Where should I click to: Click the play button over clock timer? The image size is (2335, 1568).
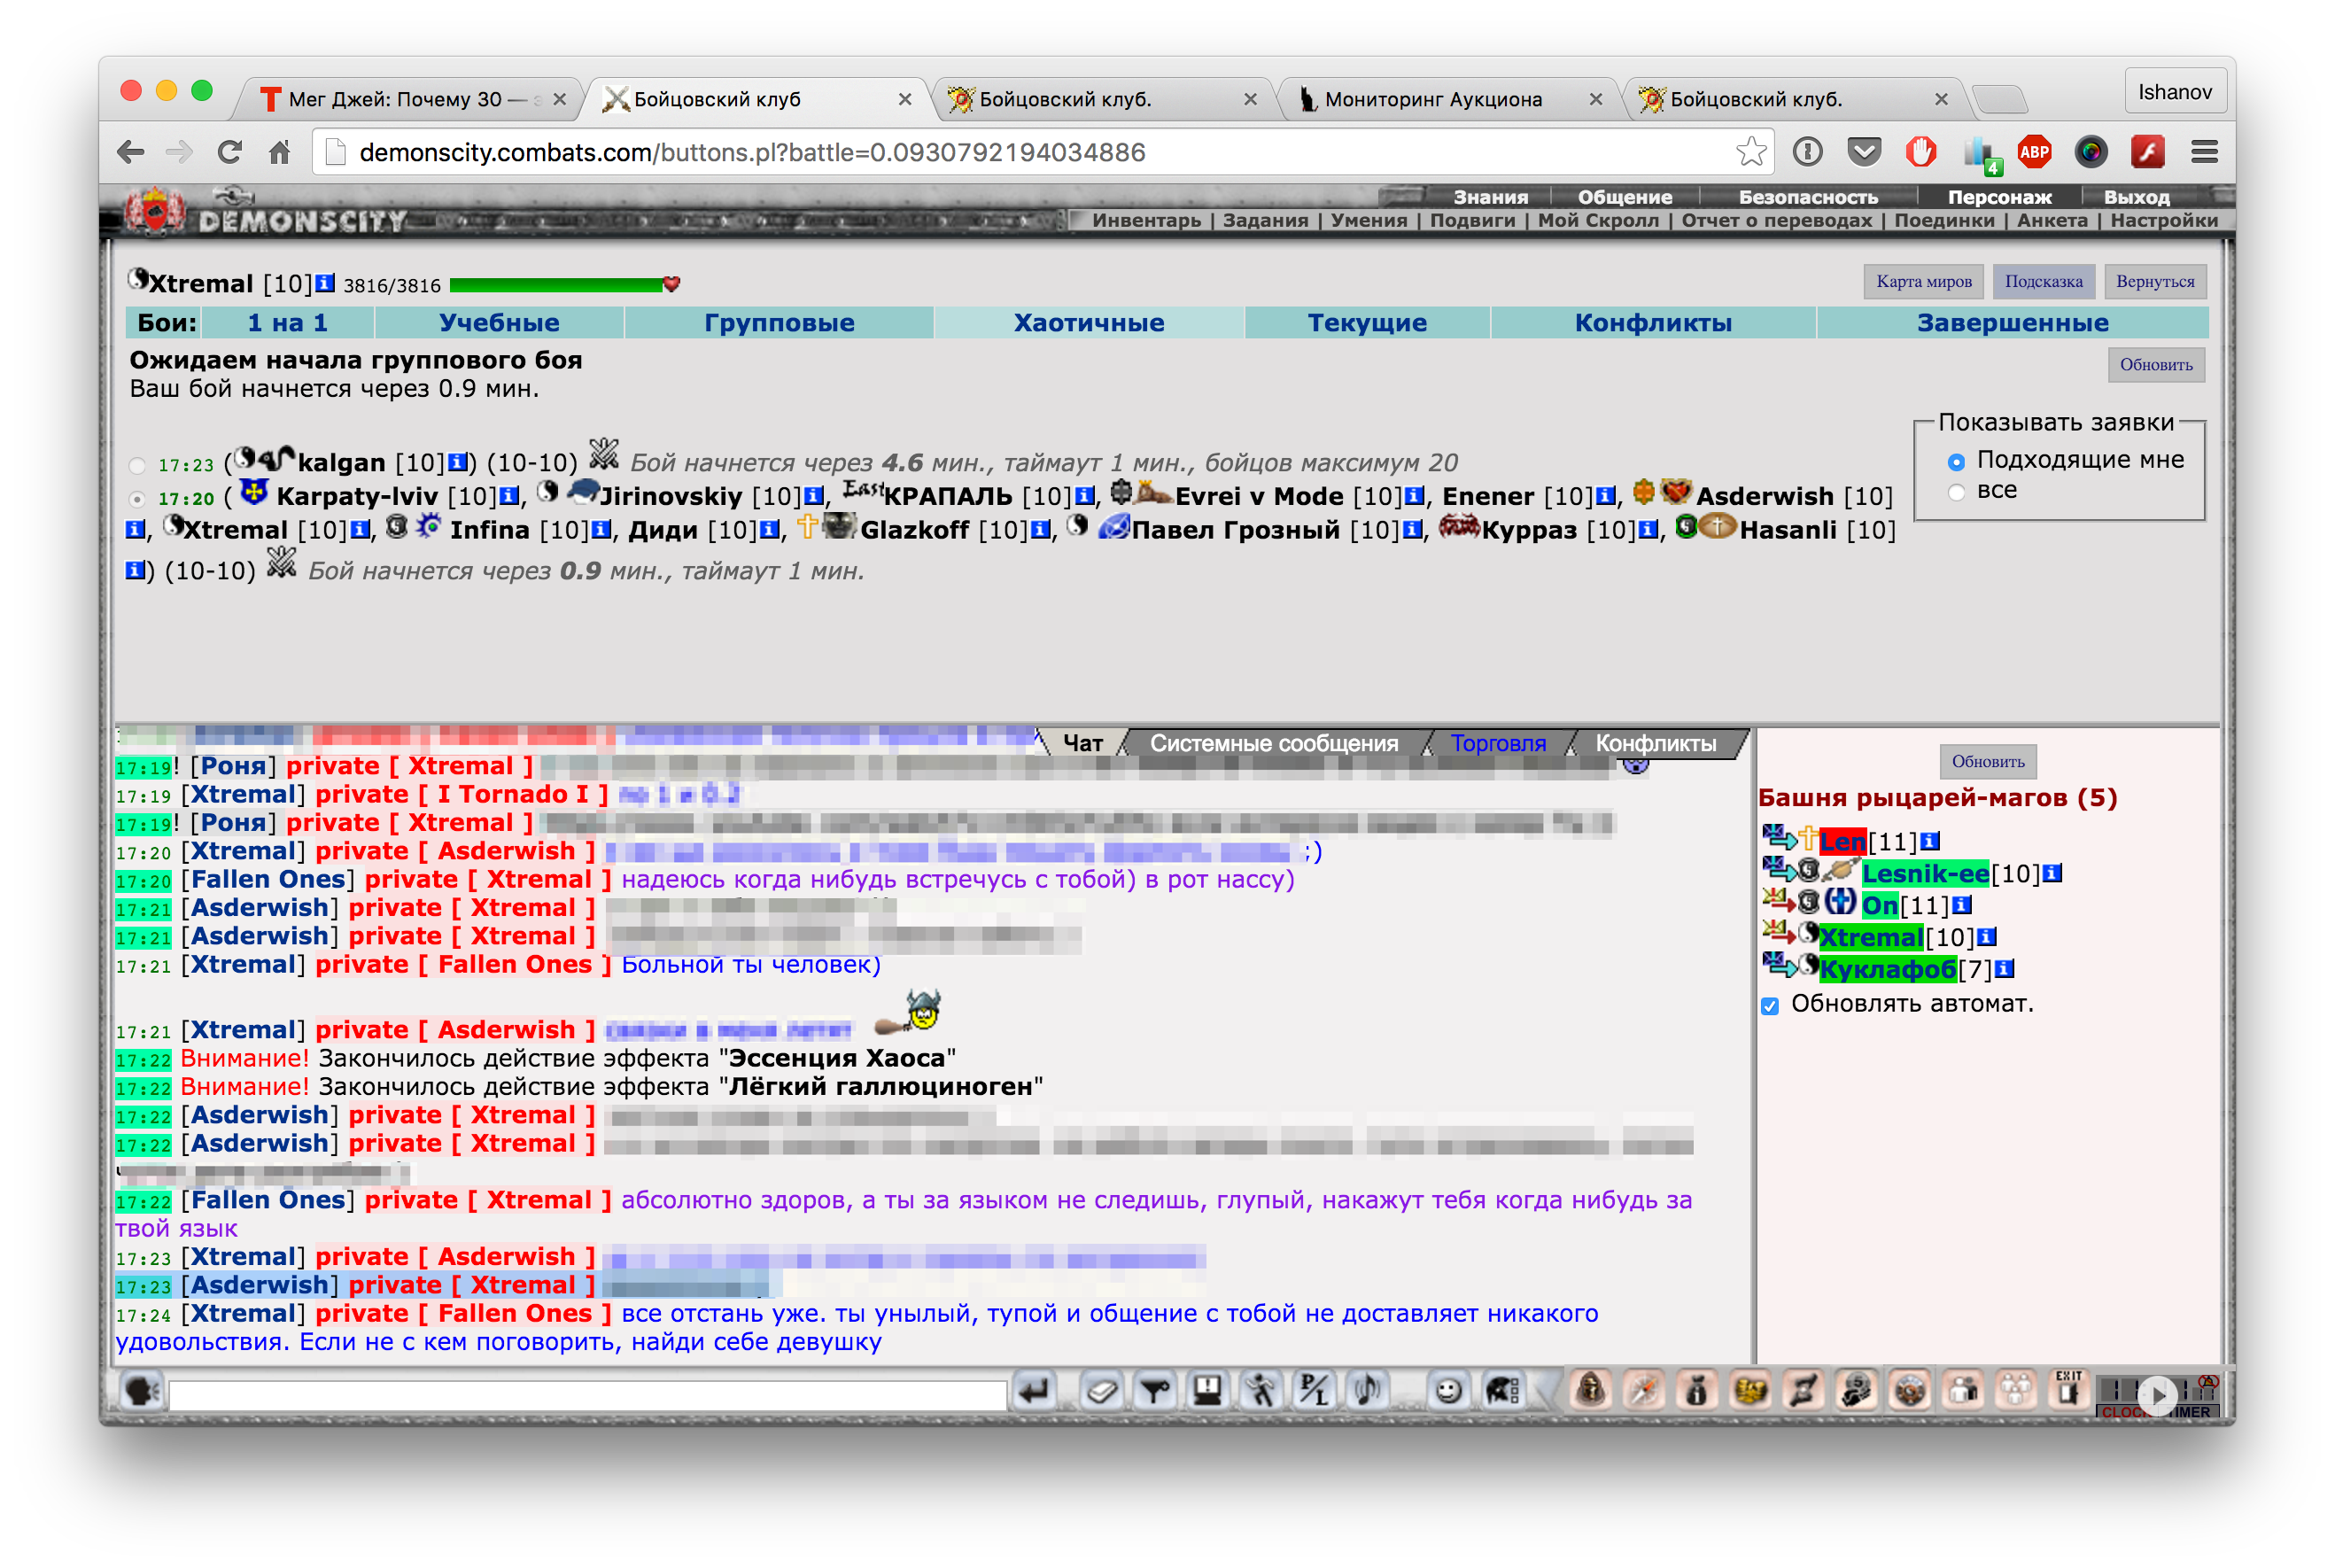(2157, 1395)
